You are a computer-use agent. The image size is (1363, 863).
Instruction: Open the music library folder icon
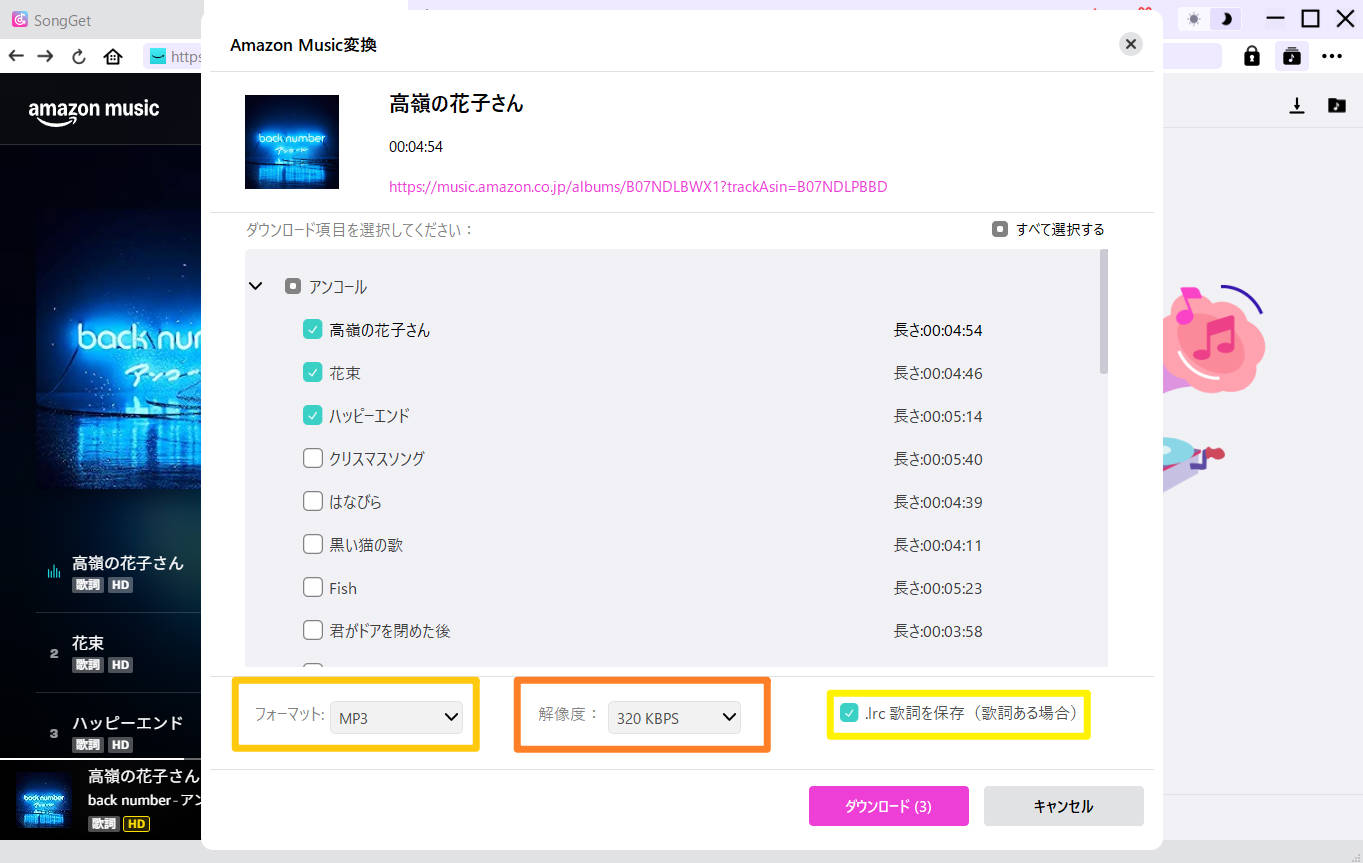1337,104
